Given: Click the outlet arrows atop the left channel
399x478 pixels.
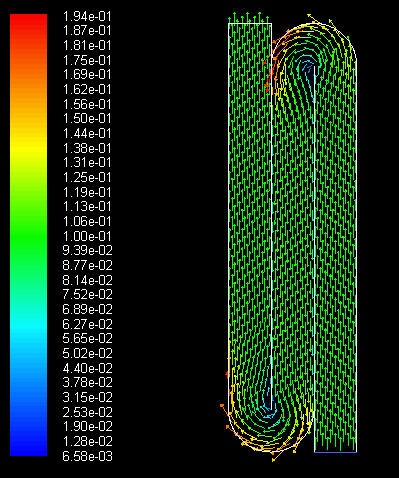Looking at the screenshot, I should pos(250,17).
